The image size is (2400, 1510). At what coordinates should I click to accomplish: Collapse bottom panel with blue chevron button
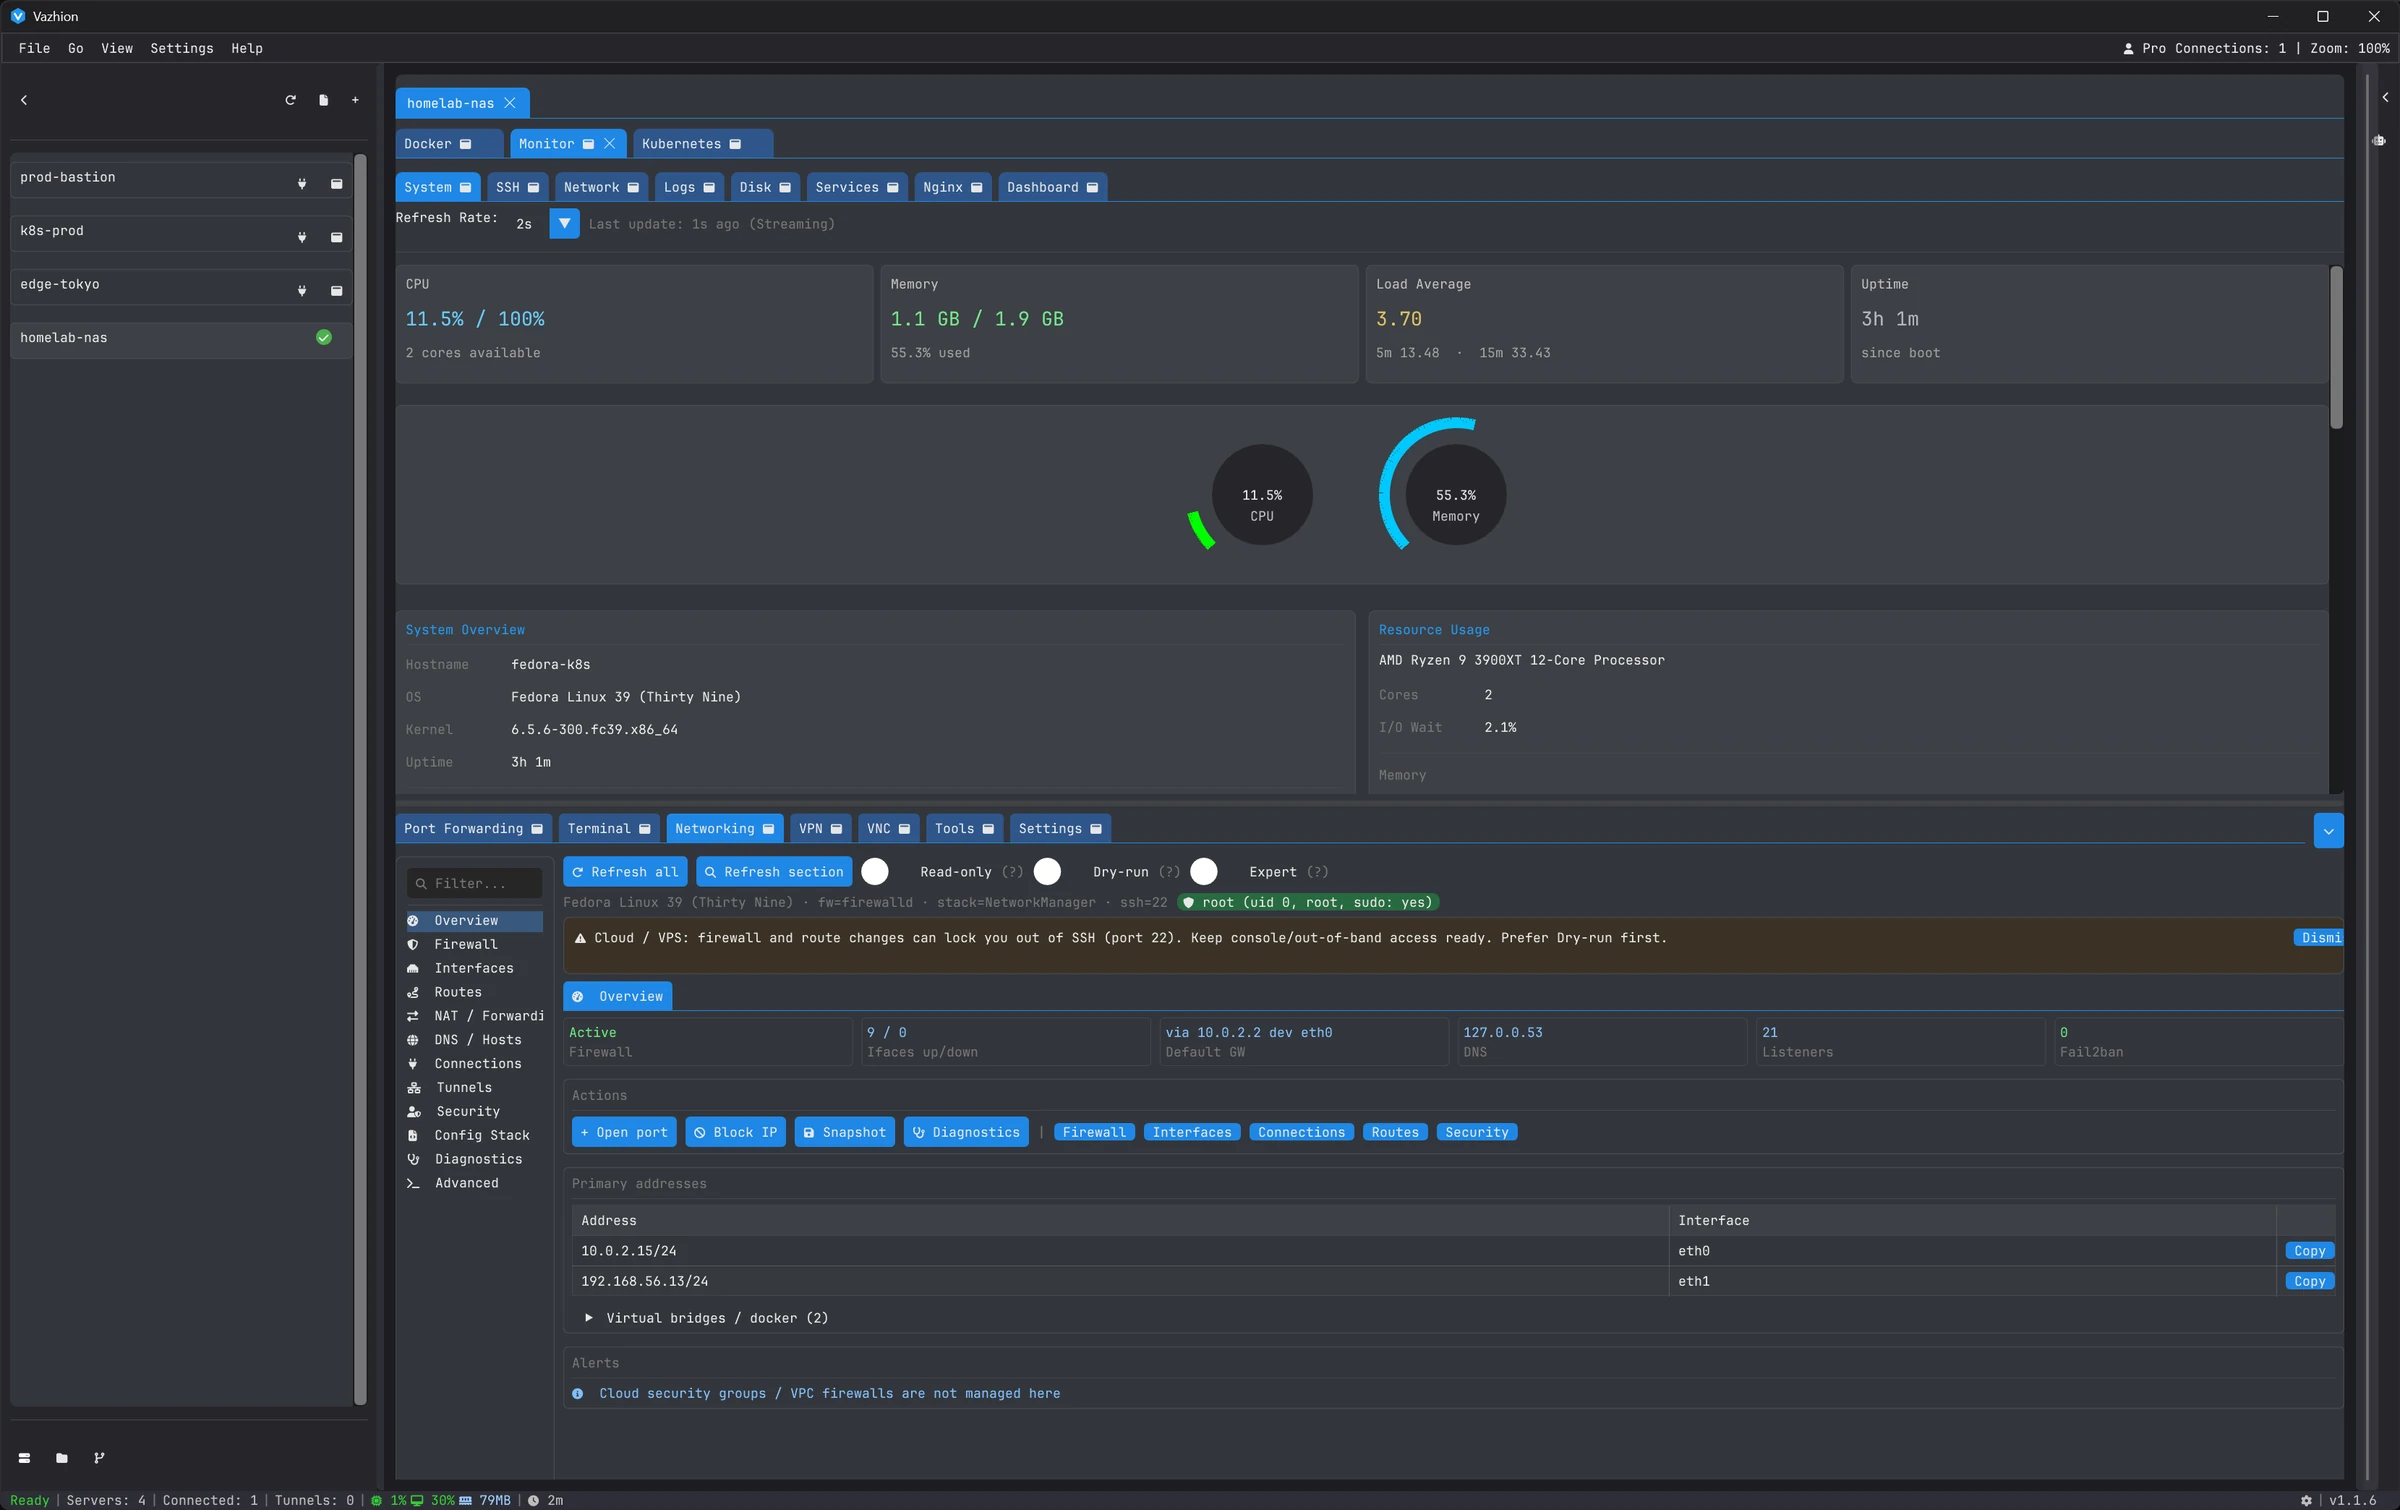pos(2328,831)
